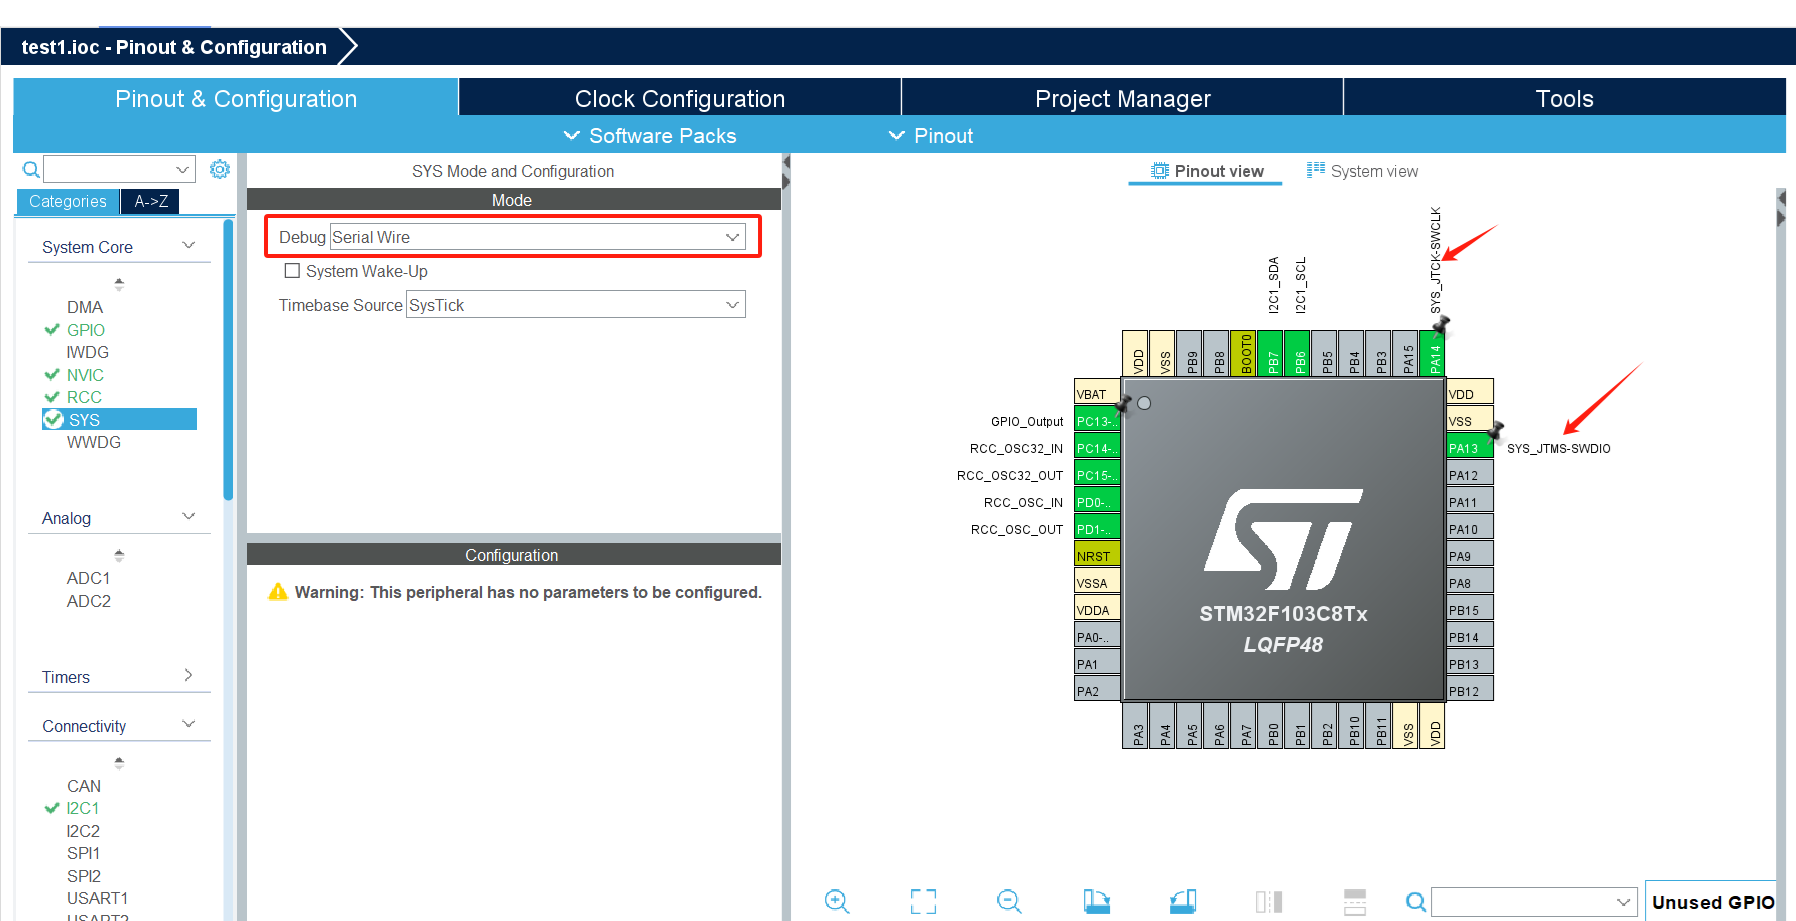Select DMA in System Core
Viewport: 1796px width, 921px height.
point(85,307)
